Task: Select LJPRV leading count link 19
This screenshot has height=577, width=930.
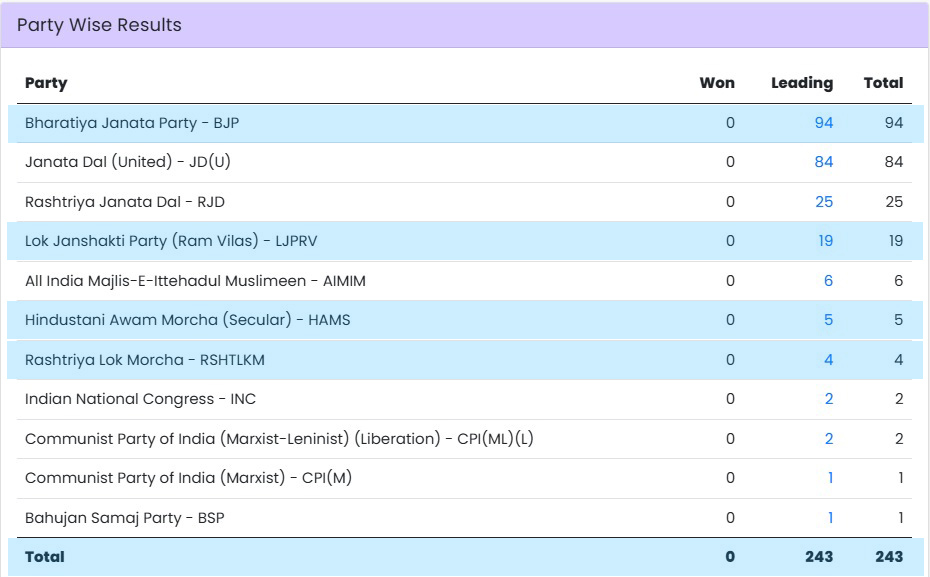Action: [x=823, y=241]
